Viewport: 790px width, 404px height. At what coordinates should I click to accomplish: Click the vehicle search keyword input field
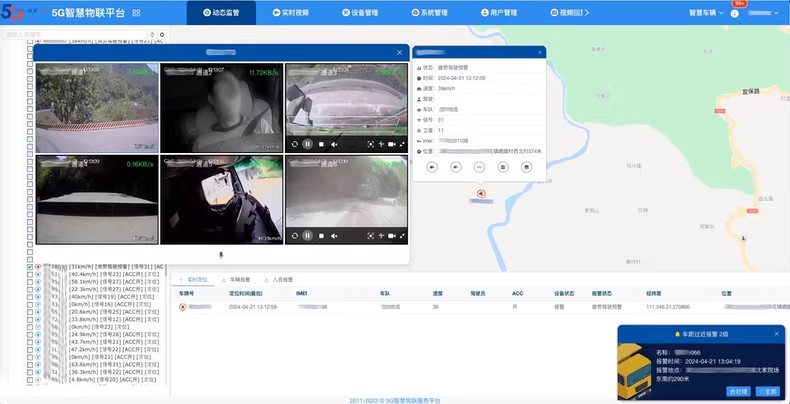(70, 35)
